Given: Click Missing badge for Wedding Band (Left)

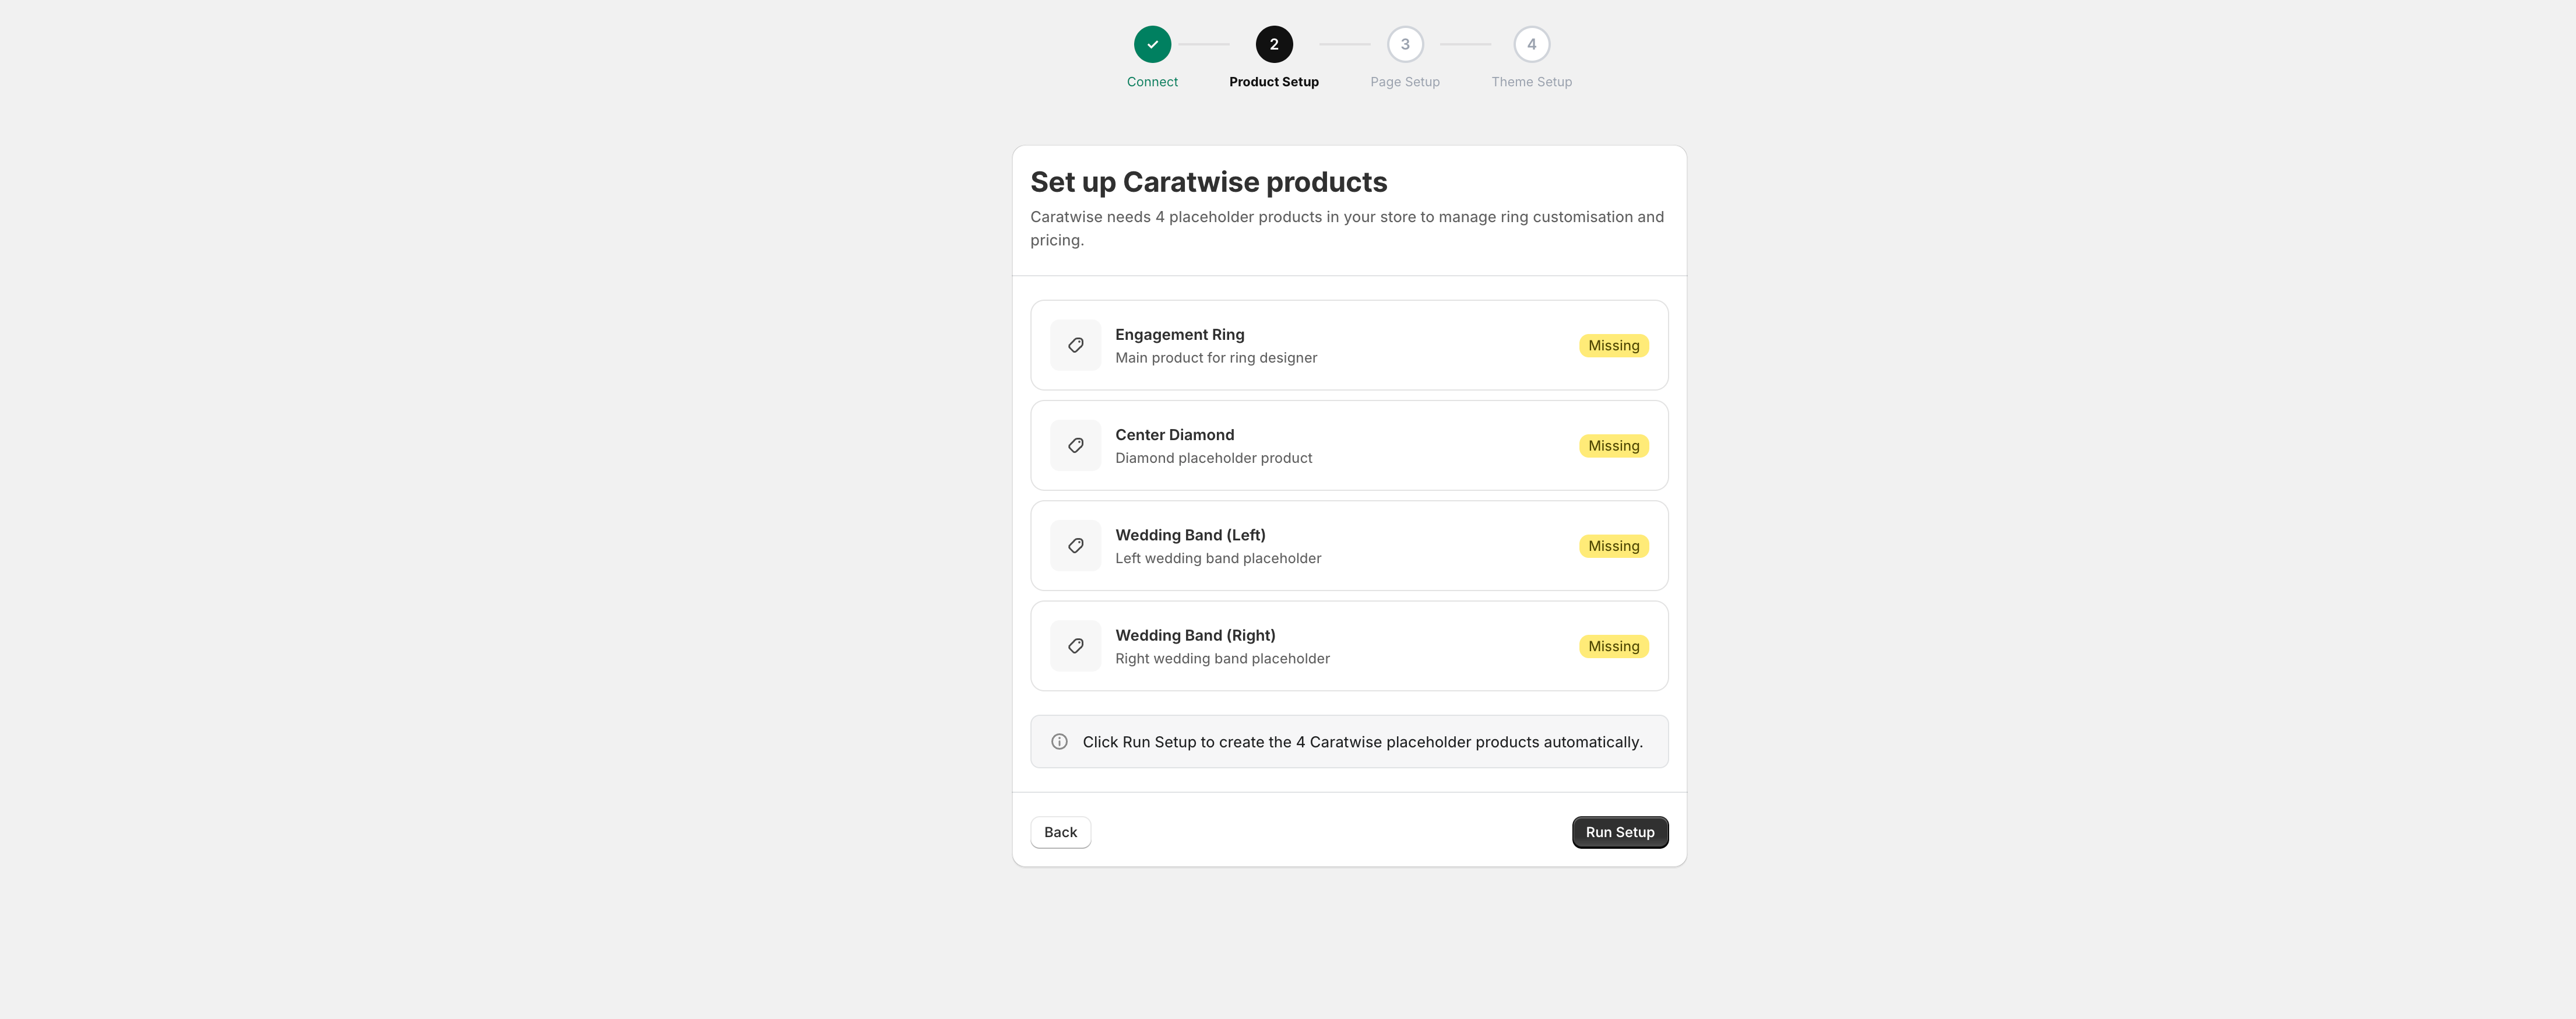Looking at the screenshot, I should (x=1613, y=546).
